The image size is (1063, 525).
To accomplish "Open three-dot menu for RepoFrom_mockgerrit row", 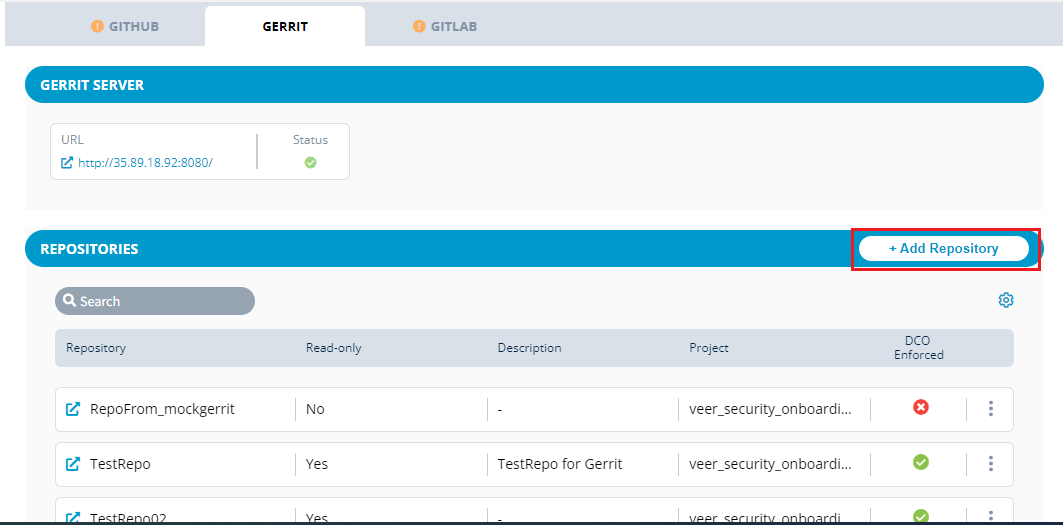I will point(990,408).
